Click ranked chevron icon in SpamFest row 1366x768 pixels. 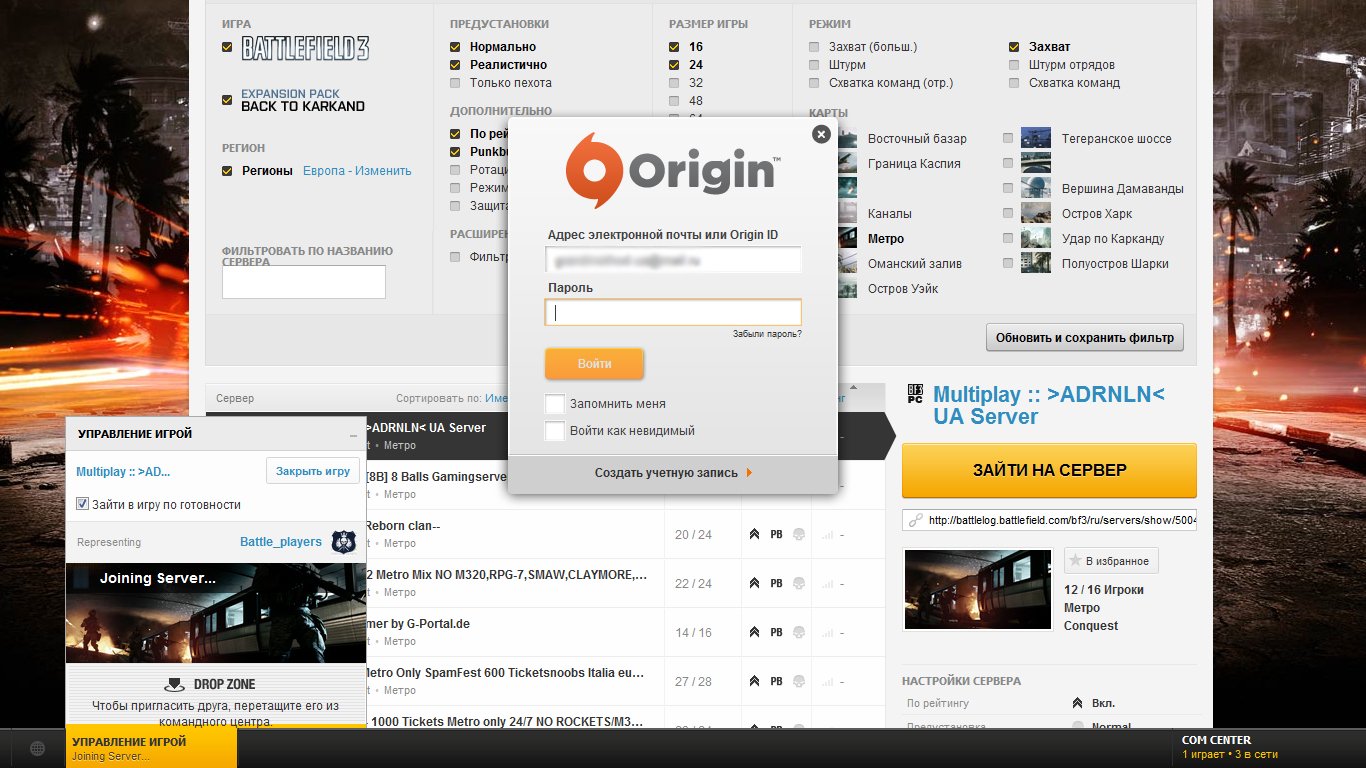754,682
